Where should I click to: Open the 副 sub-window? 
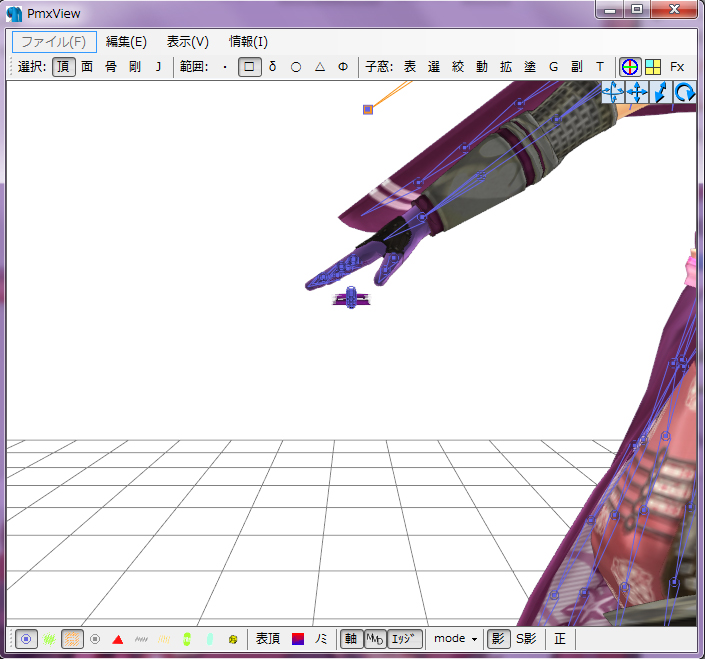click(x=577, y=67)
